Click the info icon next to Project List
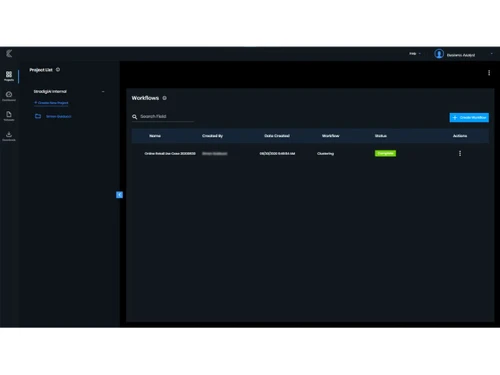Image resolution: width=500 pixels, height=375 pixels. pos(58,70)
